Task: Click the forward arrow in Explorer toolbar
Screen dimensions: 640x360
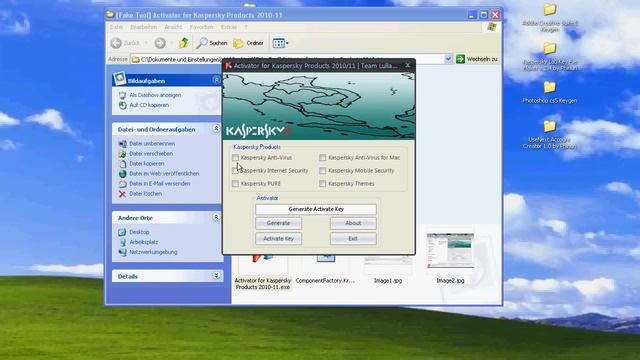Action: point(160,43)
